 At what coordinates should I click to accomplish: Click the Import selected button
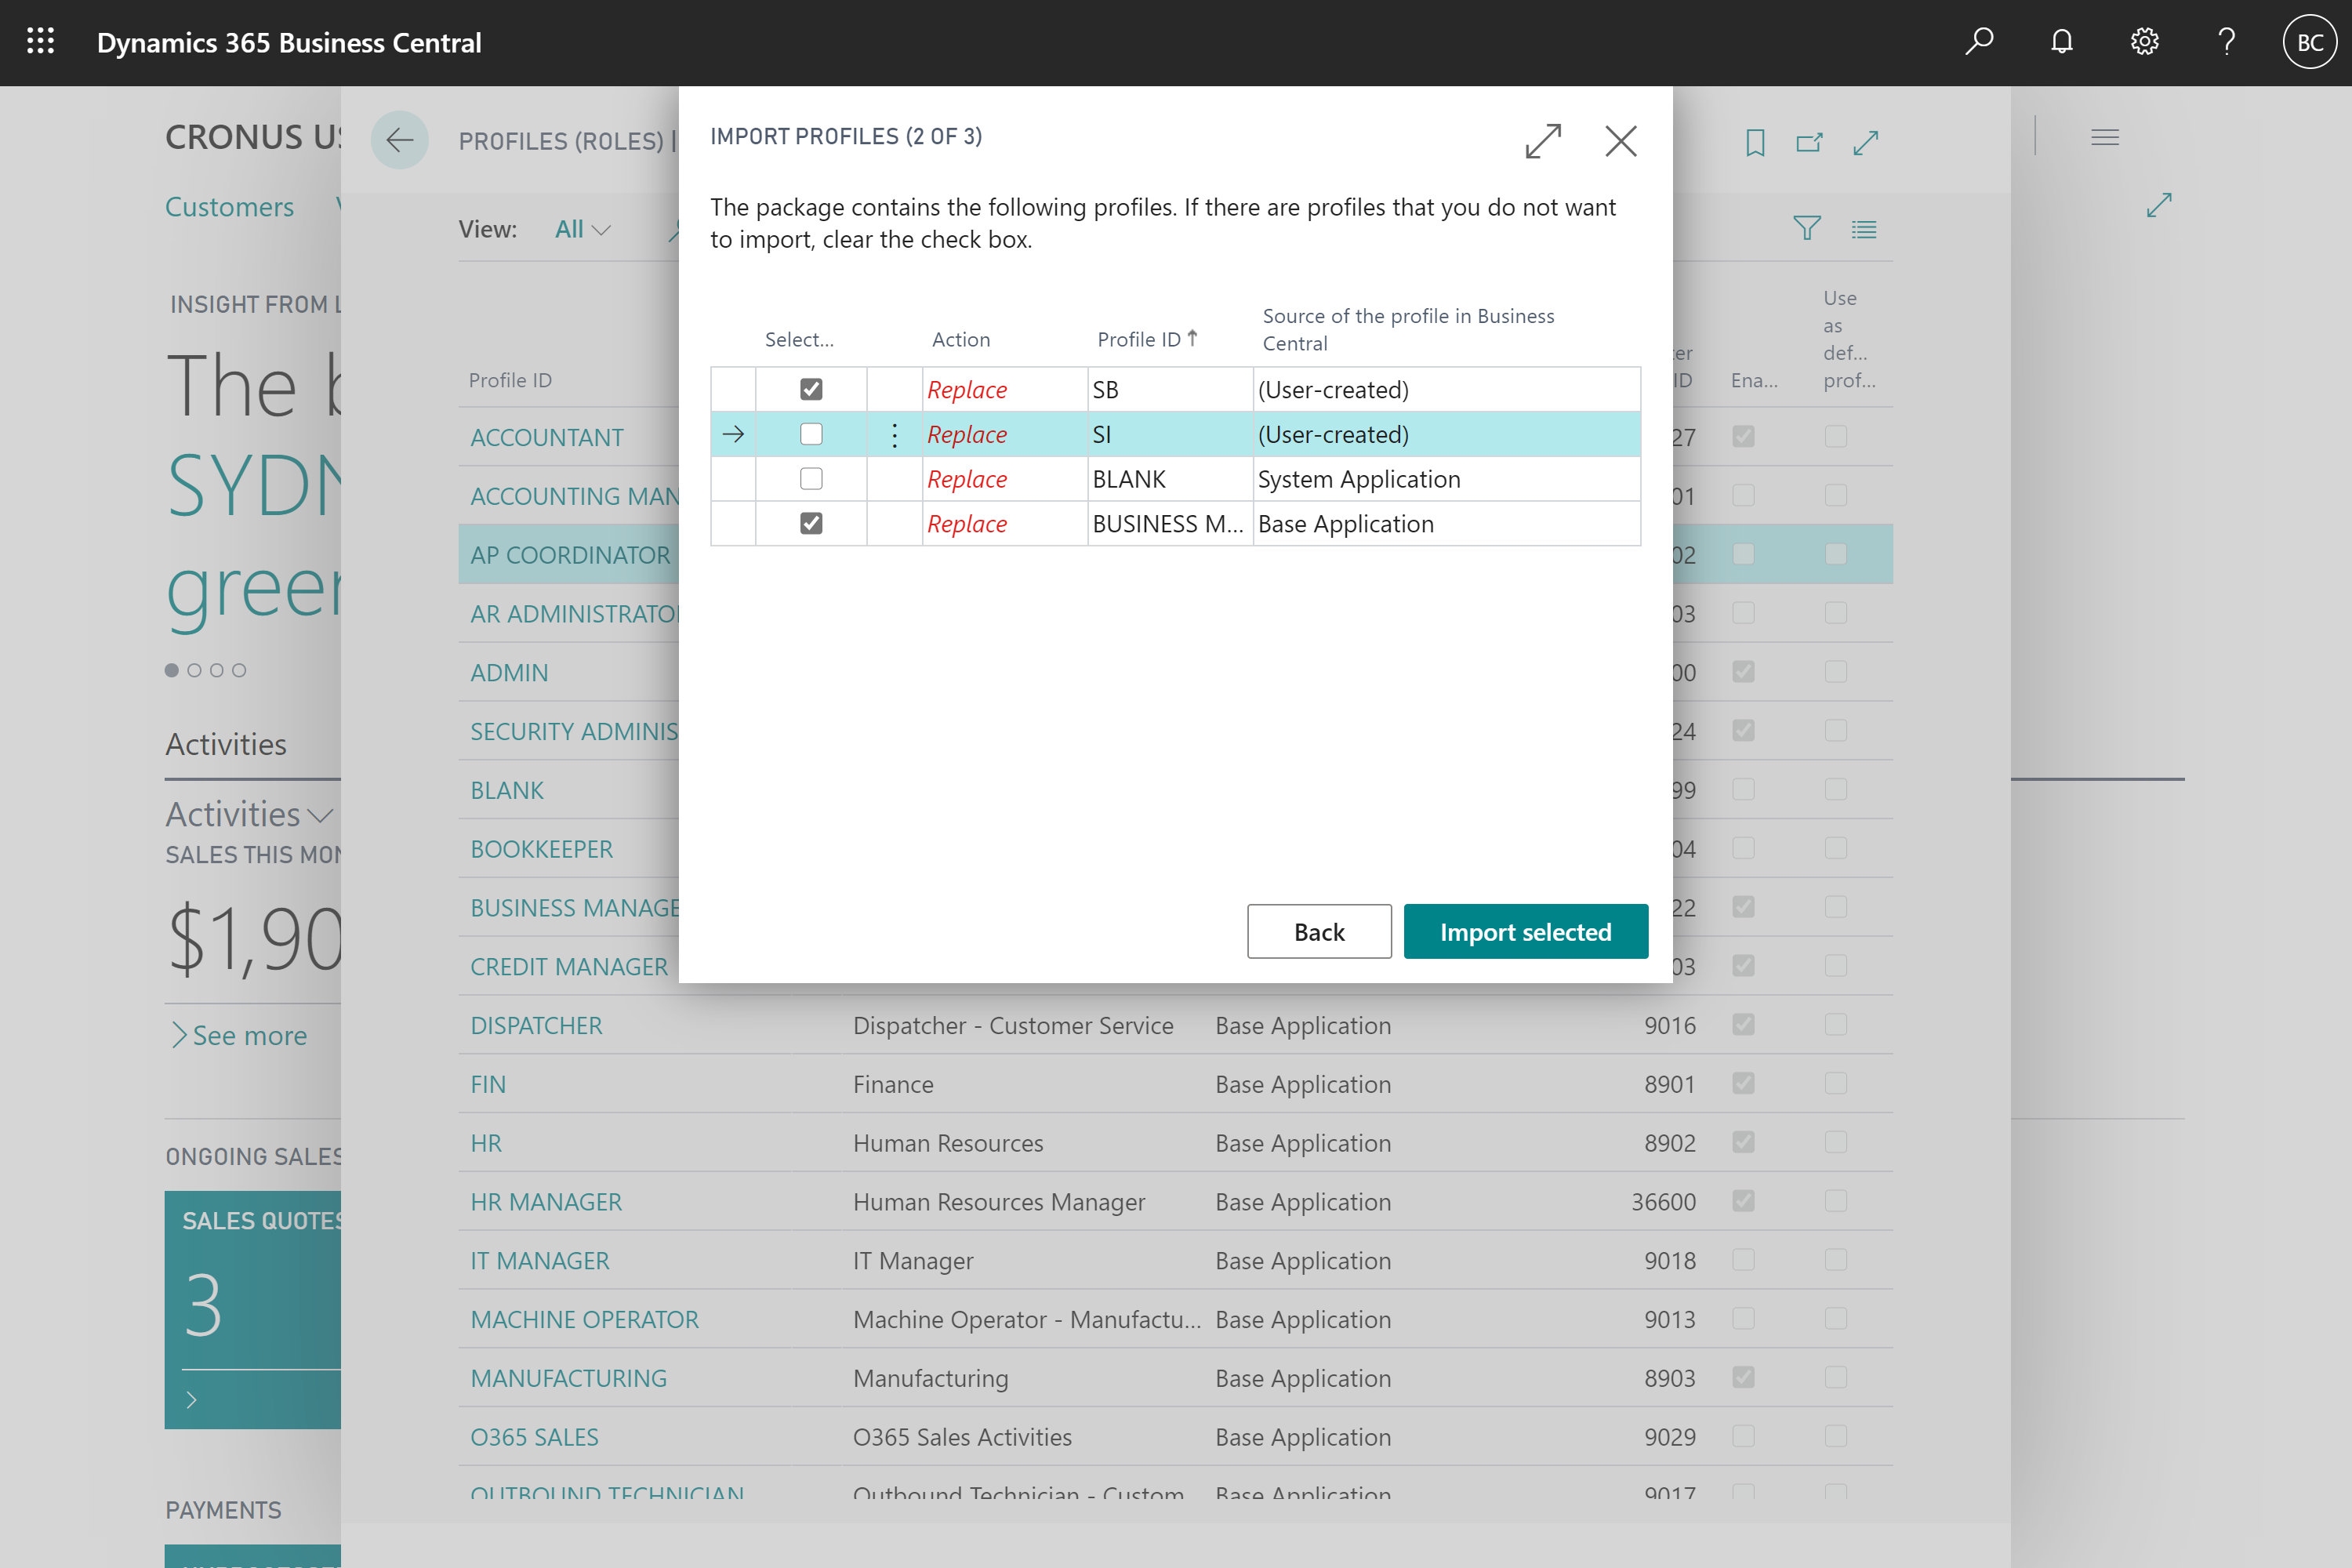click(1523, 929)
